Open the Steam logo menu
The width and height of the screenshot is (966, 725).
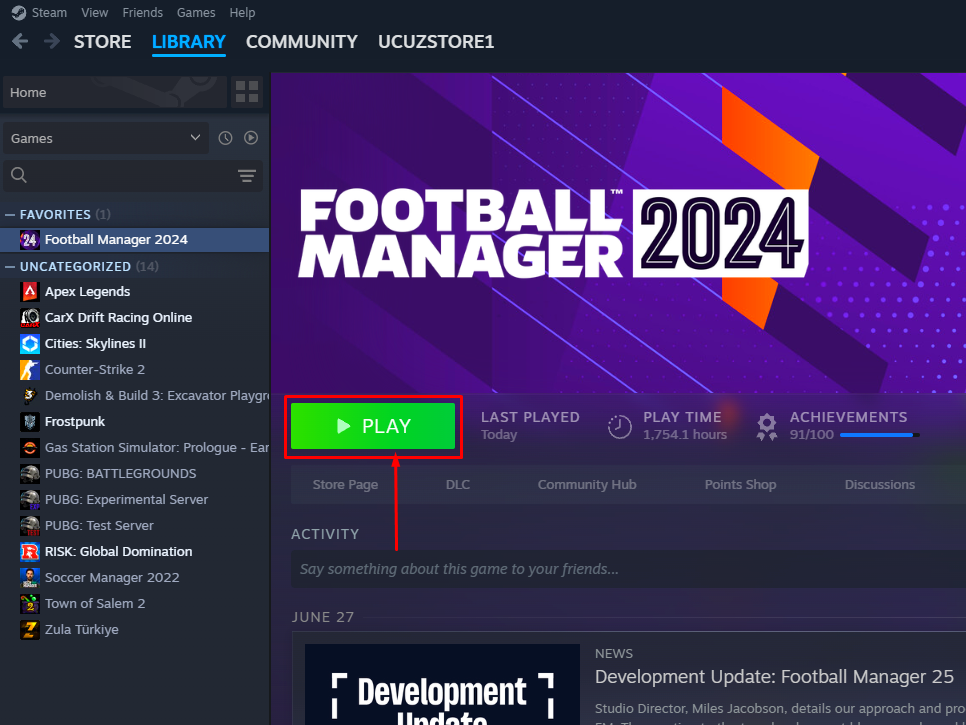[18, 12]
